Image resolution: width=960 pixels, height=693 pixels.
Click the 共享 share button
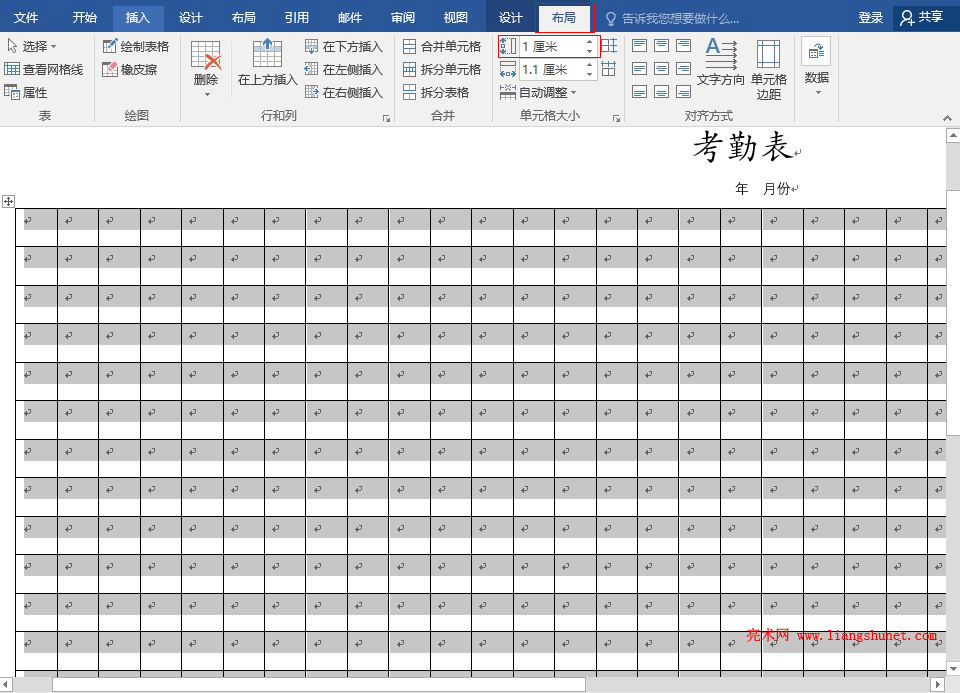923,18
